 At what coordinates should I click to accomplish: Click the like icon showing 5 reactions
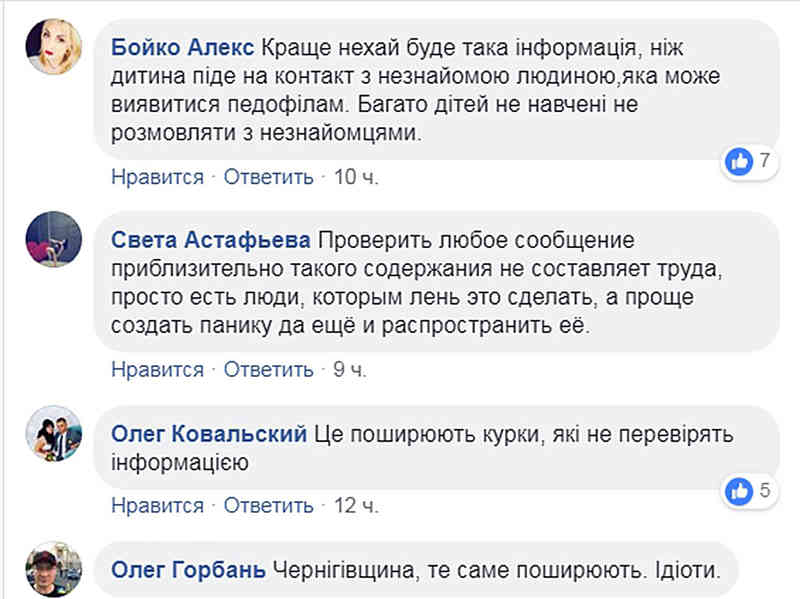click(739, 490)
